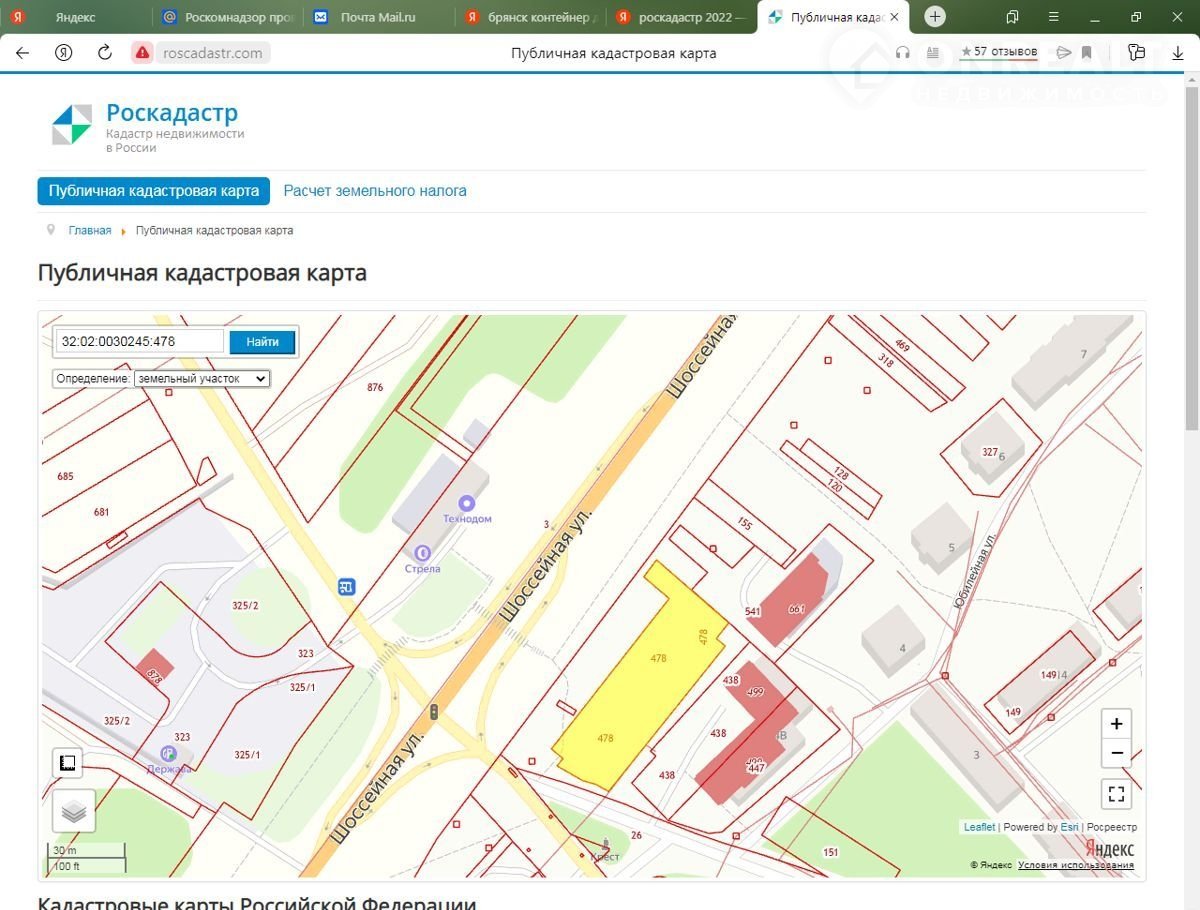Enter fullscreen map view

click(x=1116, y=795)
